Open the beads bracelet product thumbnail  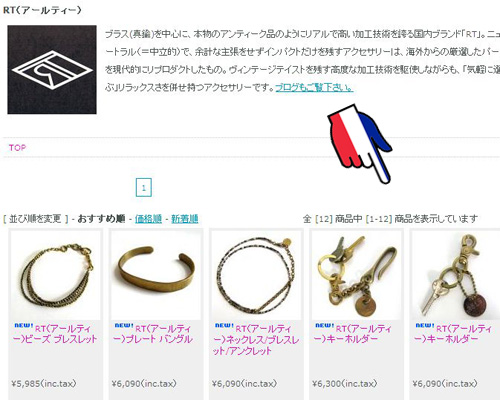point(55,275)
